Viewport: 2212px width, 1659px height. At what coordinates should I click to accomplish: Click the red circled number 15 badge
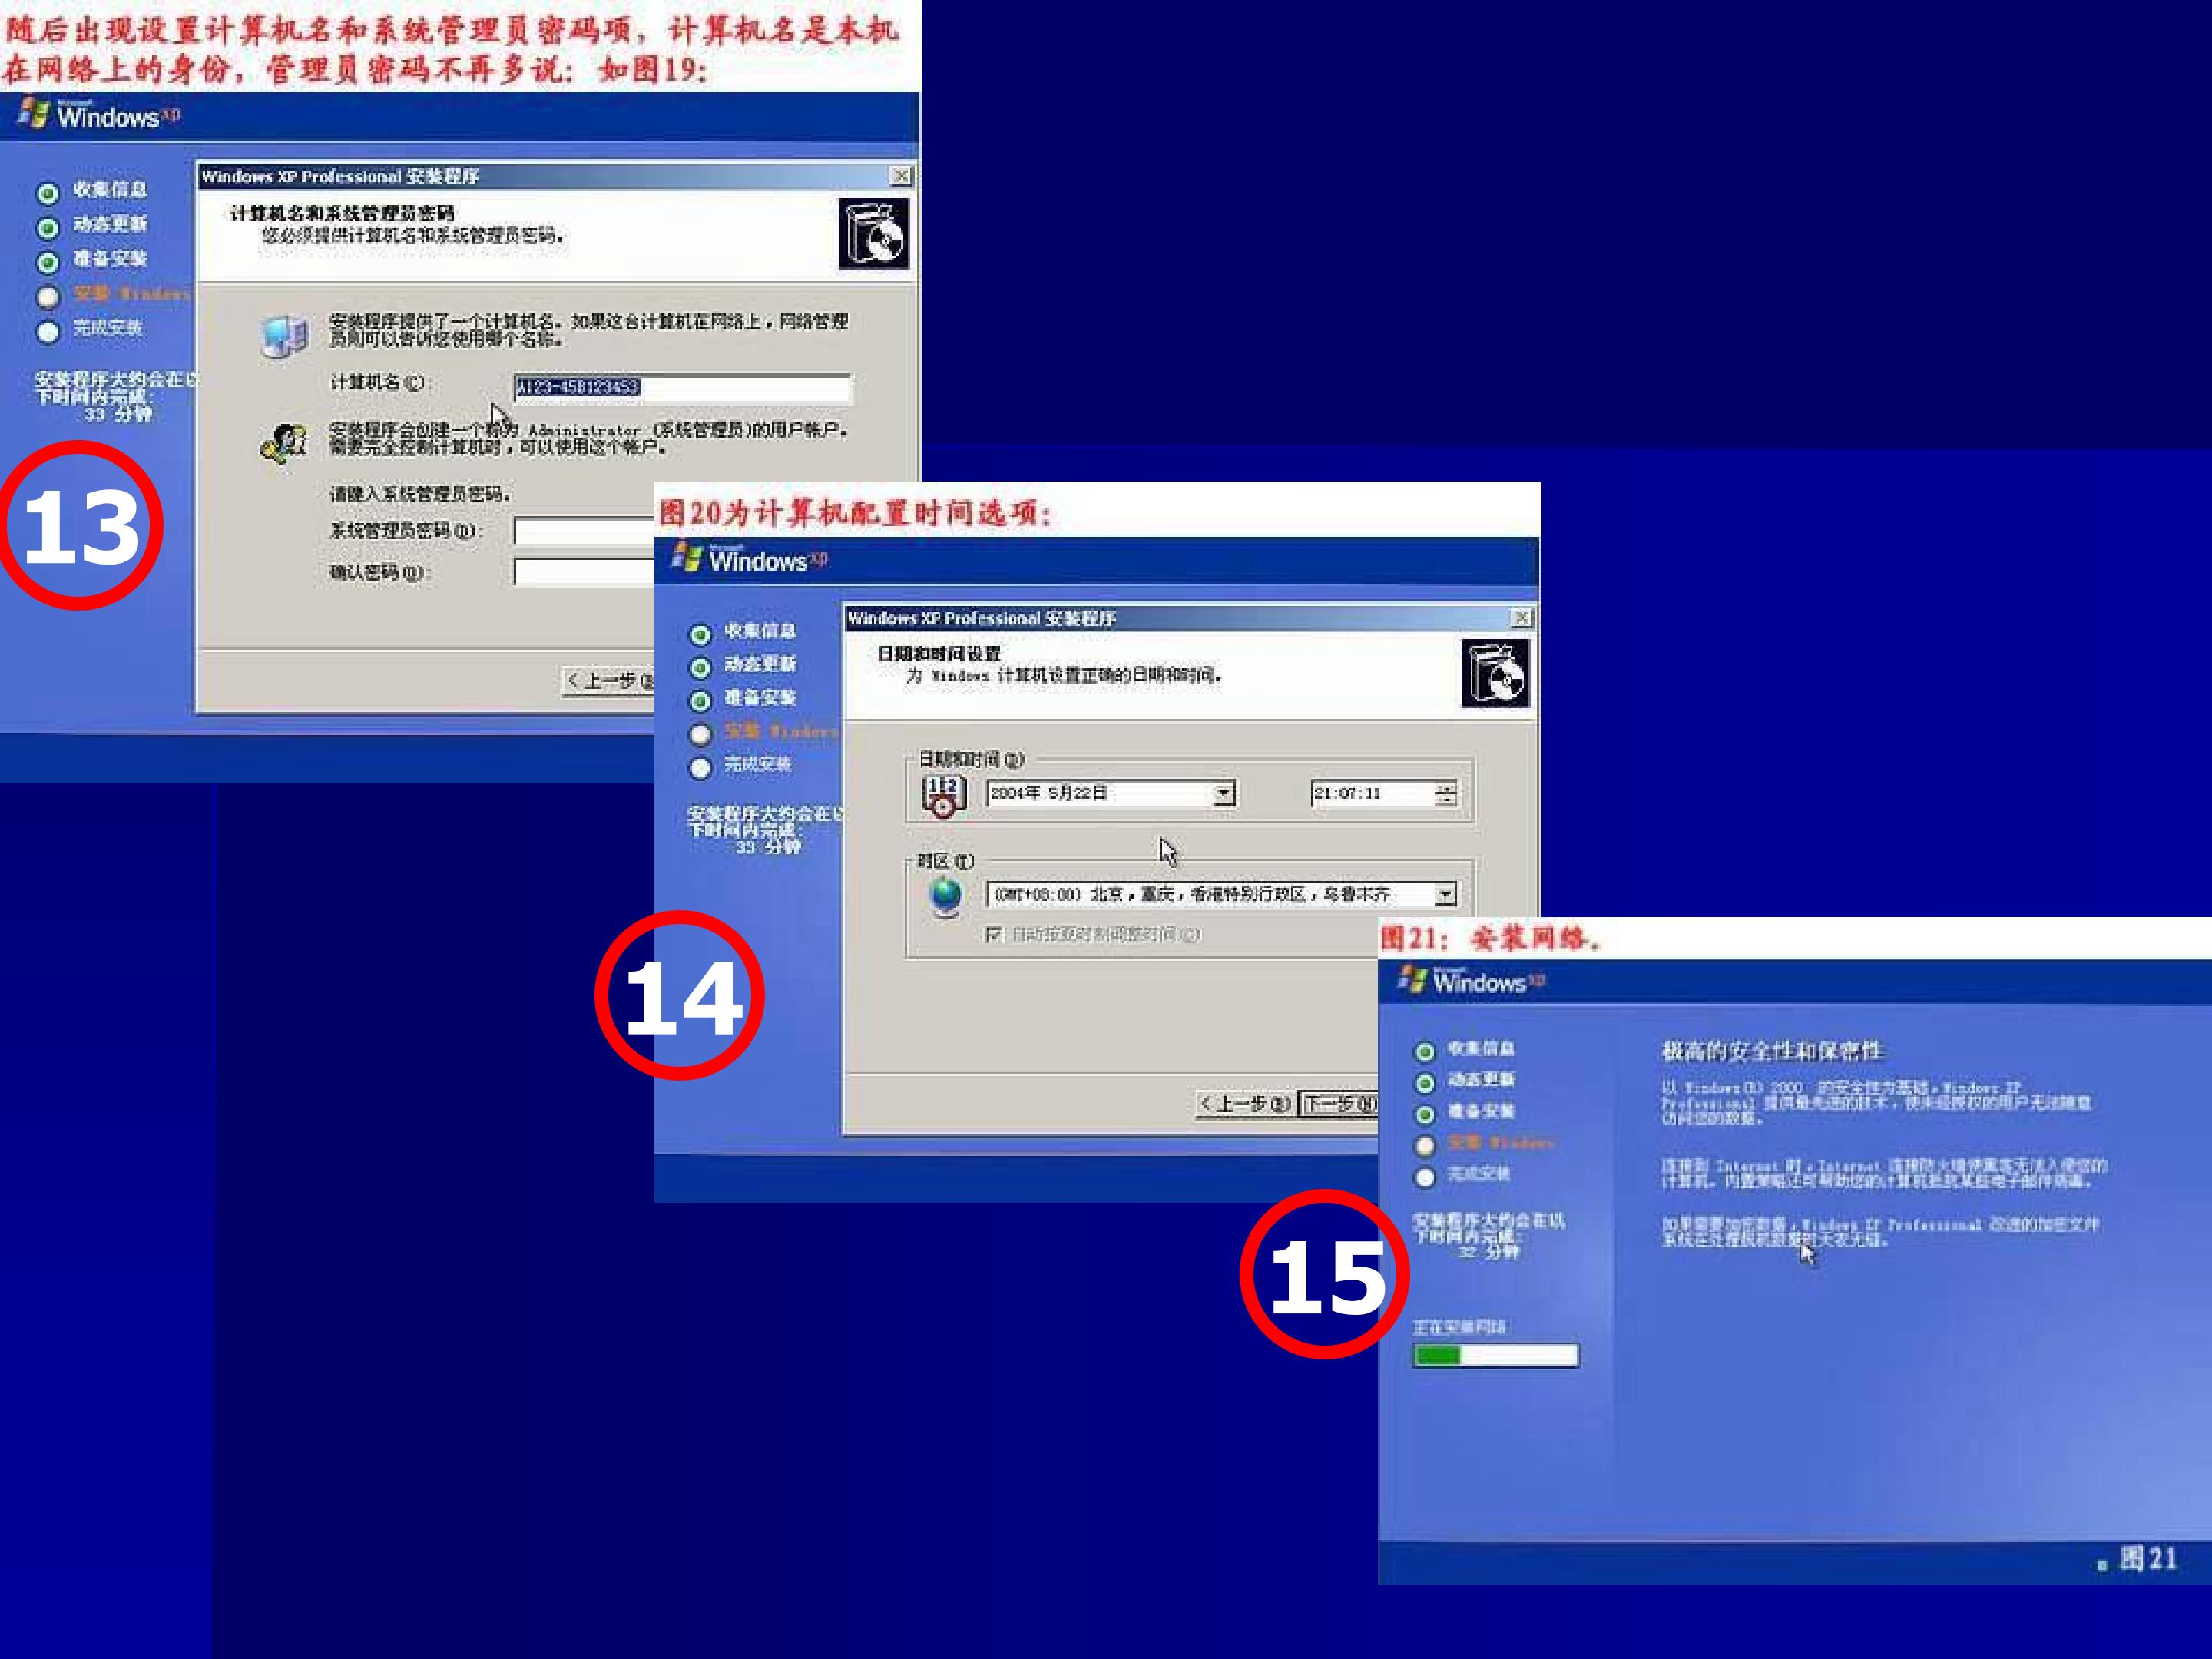1324,1274
